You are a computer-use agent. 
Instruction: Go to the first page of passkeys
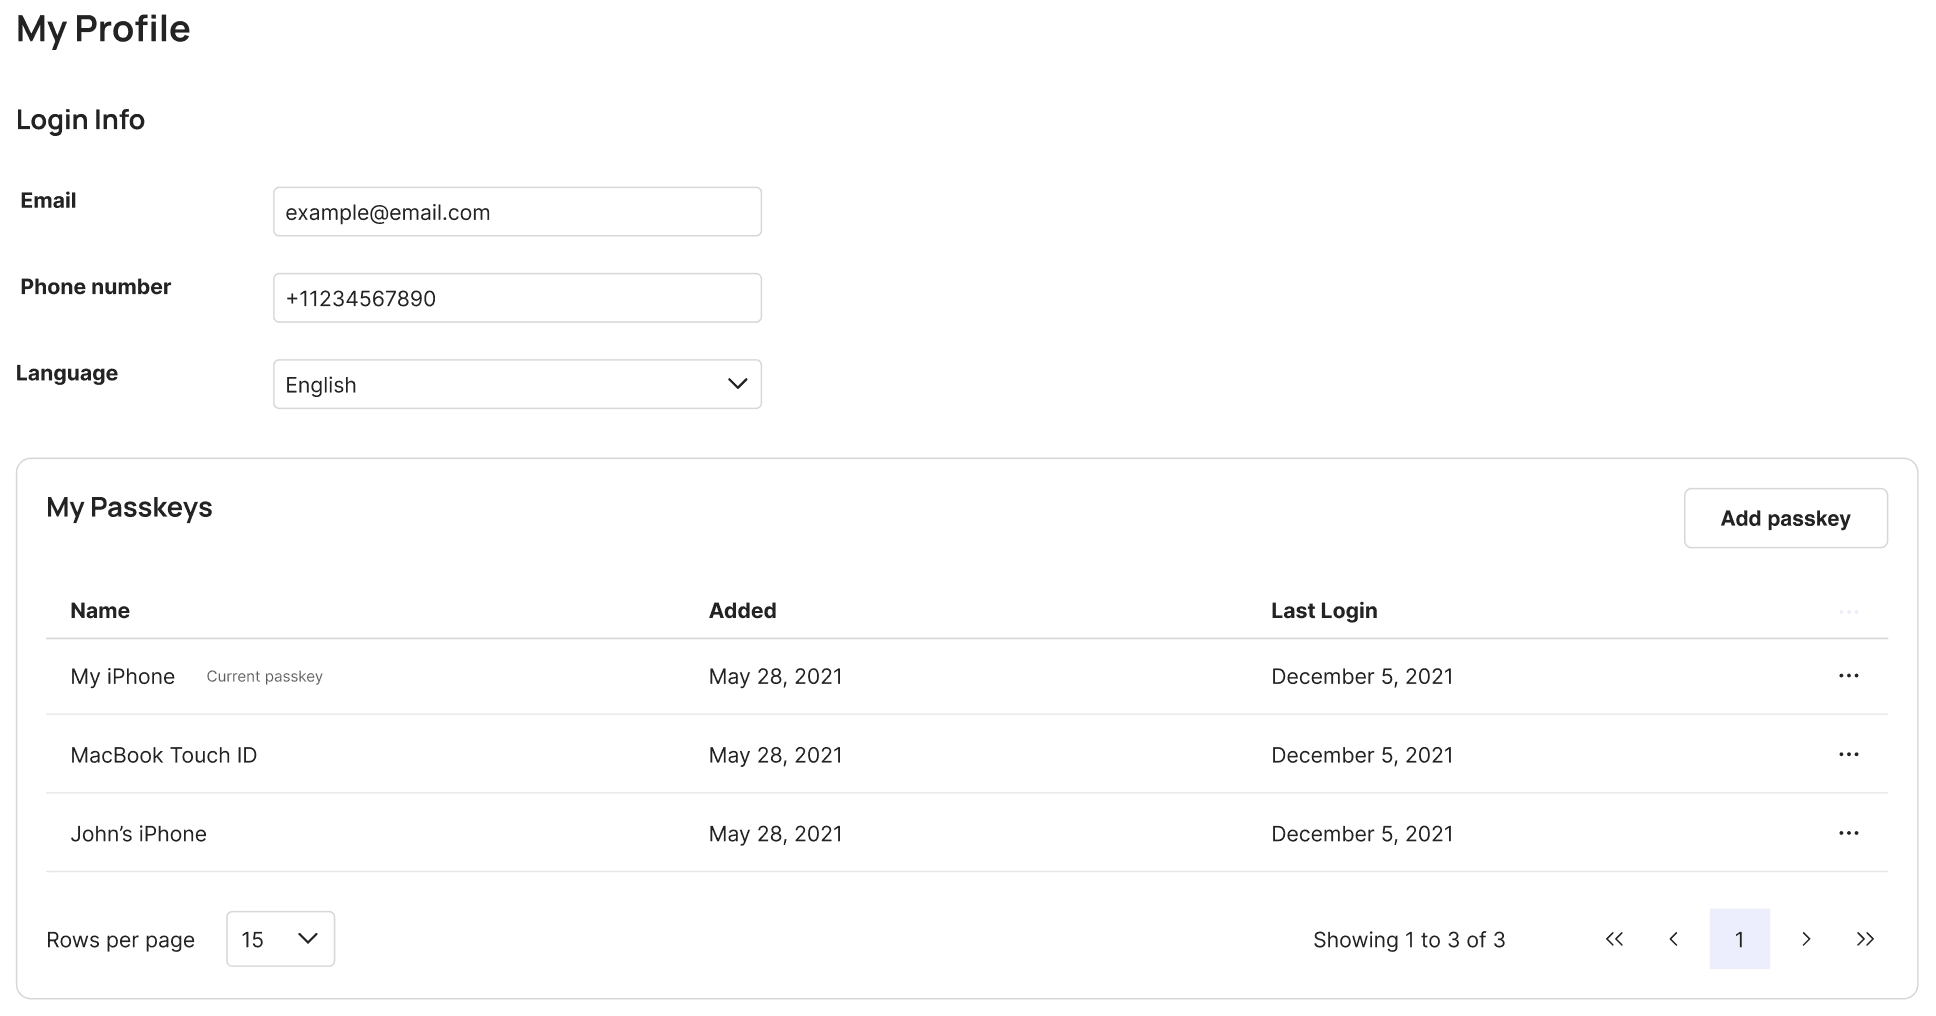coord(1614,939)
